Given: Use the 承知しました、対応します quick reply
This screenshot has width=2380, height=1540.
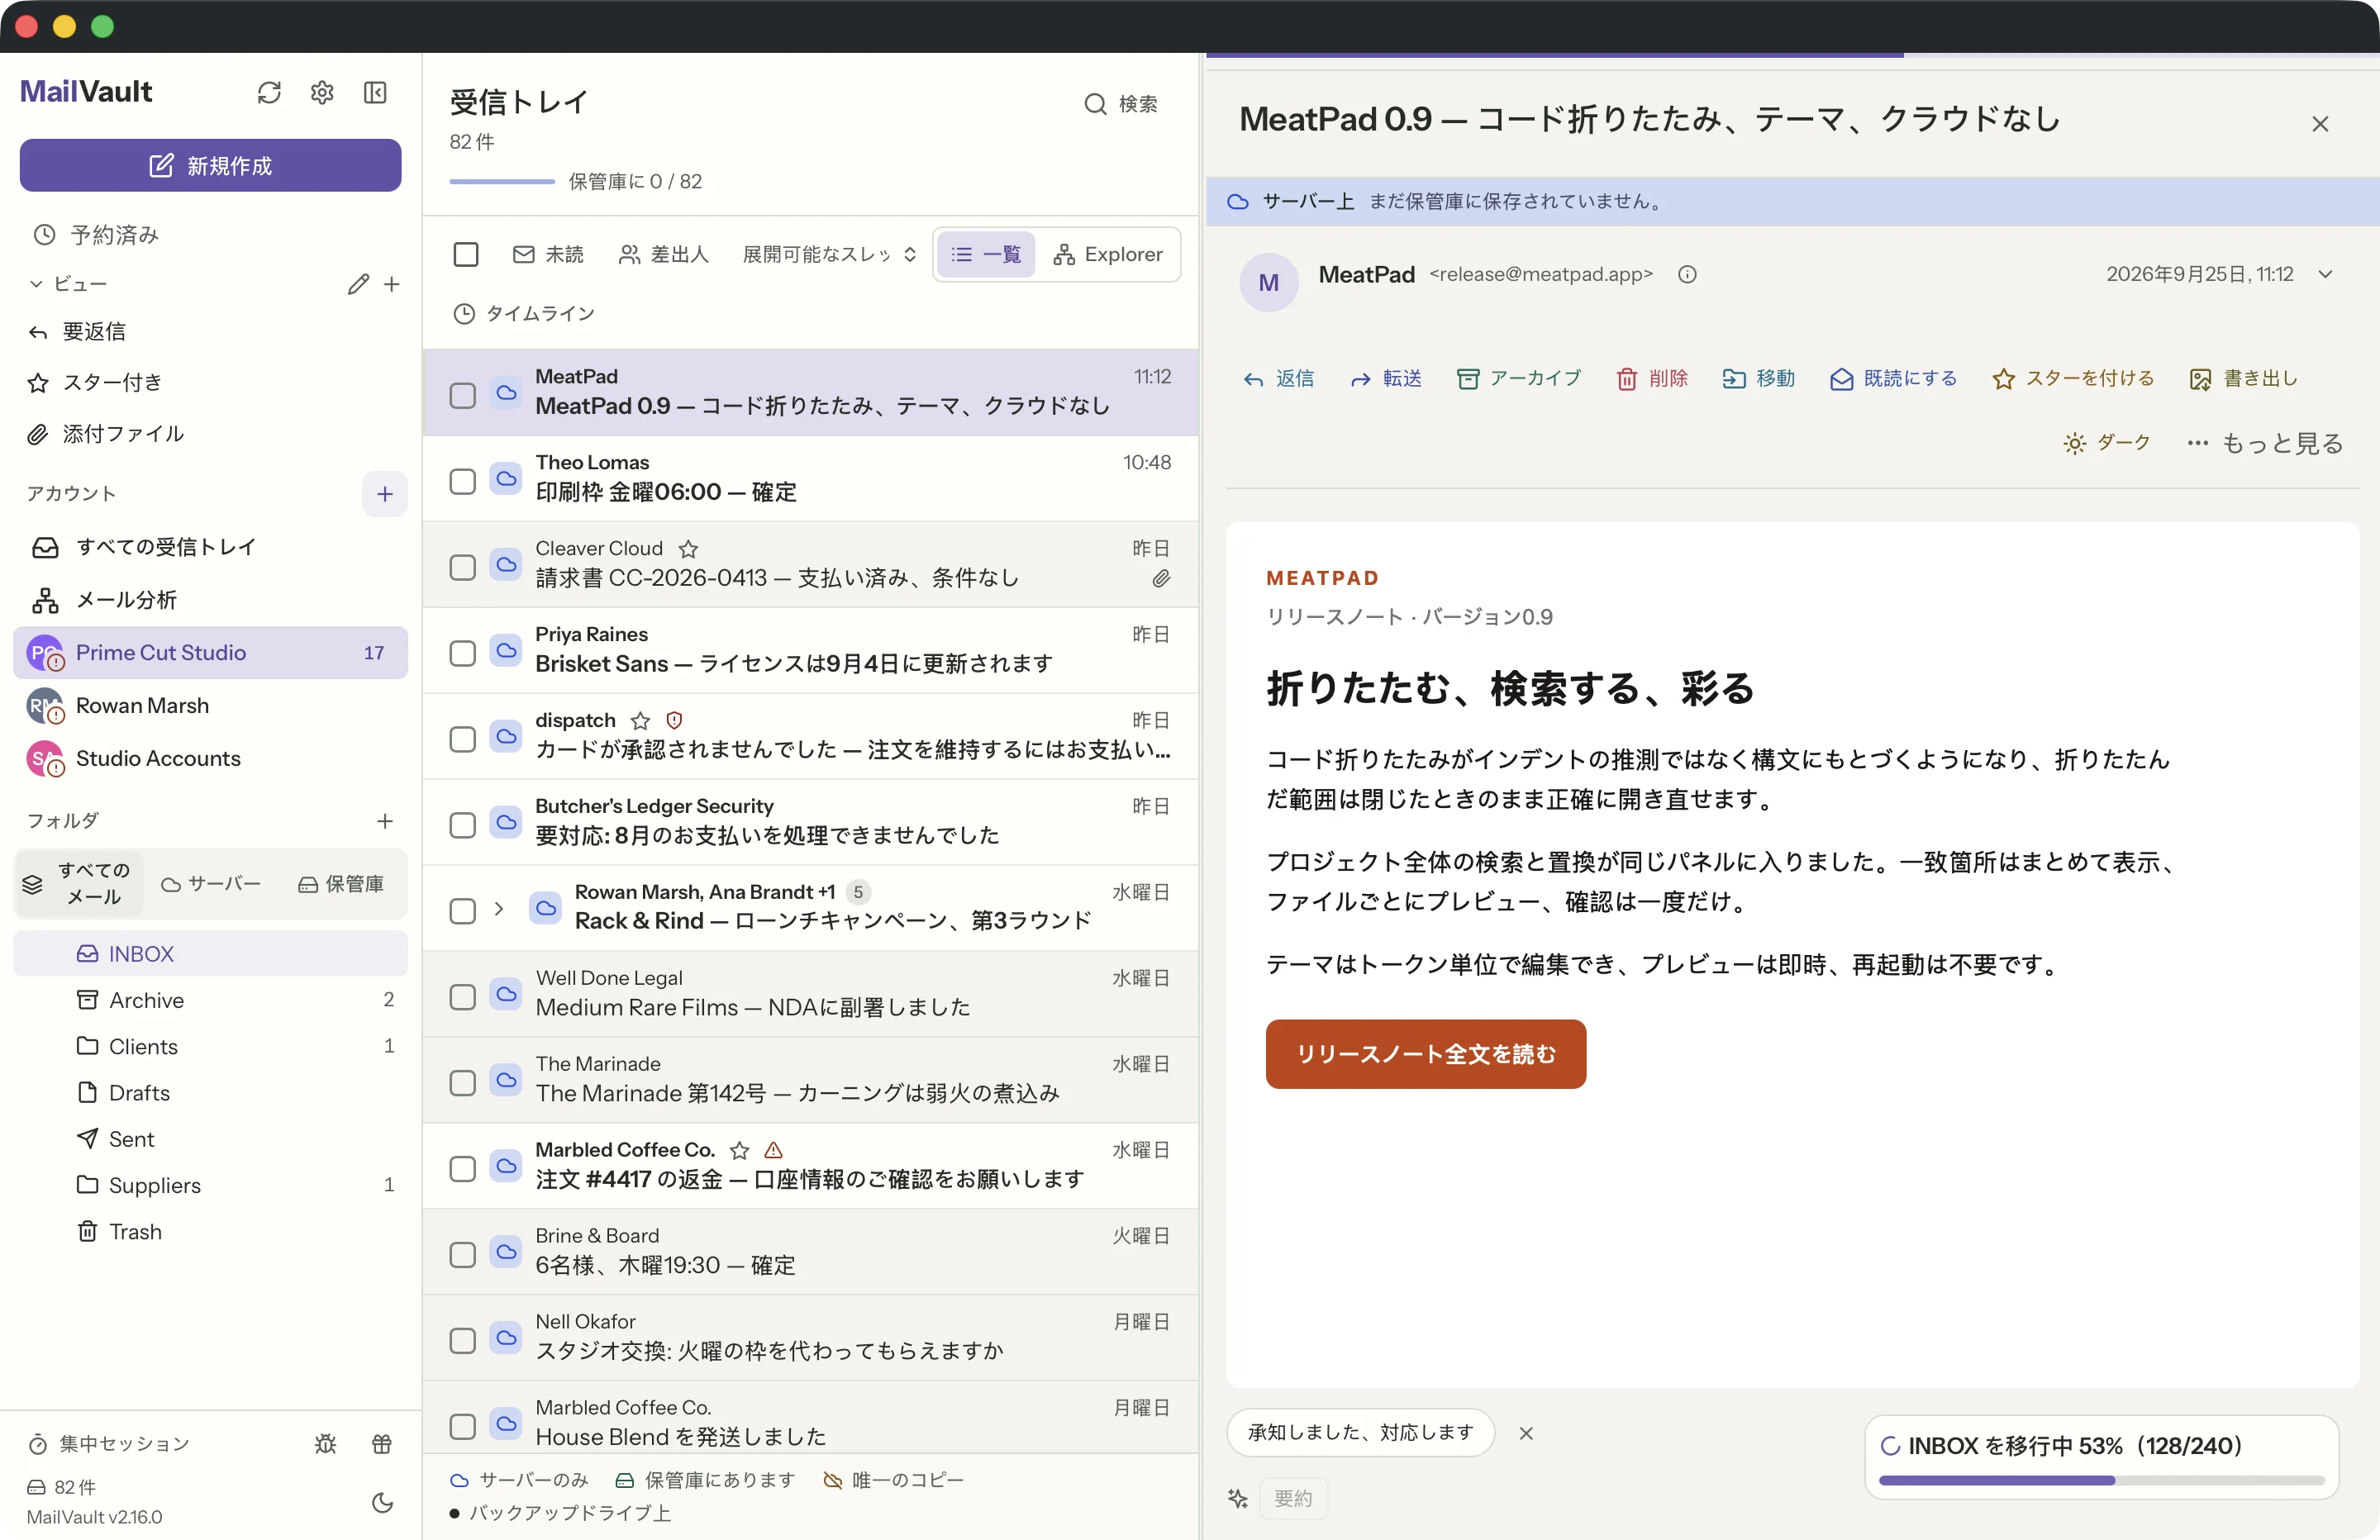Looking at the screenshot, I should tap(1360, 1433).
